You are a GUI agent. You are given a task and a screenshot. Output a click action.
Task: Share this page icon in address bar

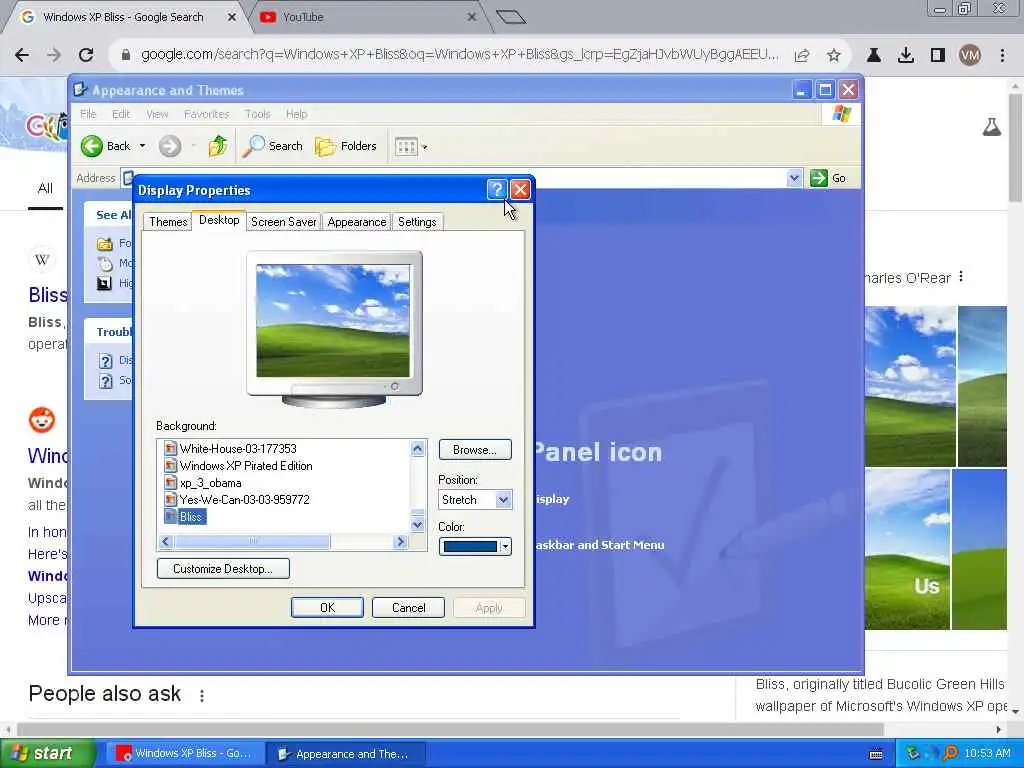click(802, 56)
